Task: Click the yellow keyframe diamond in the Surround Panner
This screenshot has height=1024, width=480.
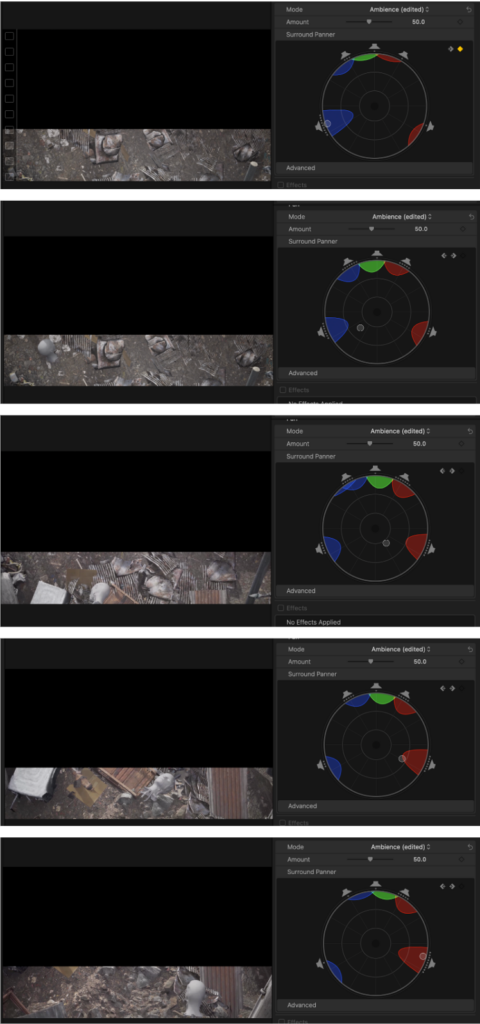Action: tap(460, 49)
